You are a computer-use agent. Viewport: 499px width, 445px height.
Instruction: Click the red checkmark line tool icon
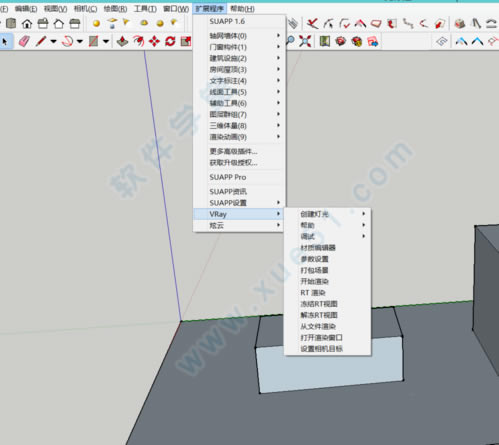(312, 24)
